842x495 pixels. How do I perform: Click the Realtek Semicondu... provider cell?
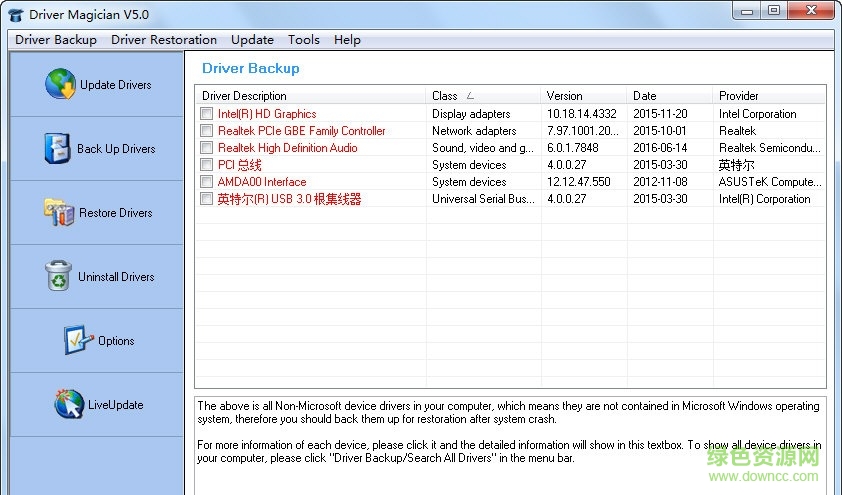(x=770, y=148)
